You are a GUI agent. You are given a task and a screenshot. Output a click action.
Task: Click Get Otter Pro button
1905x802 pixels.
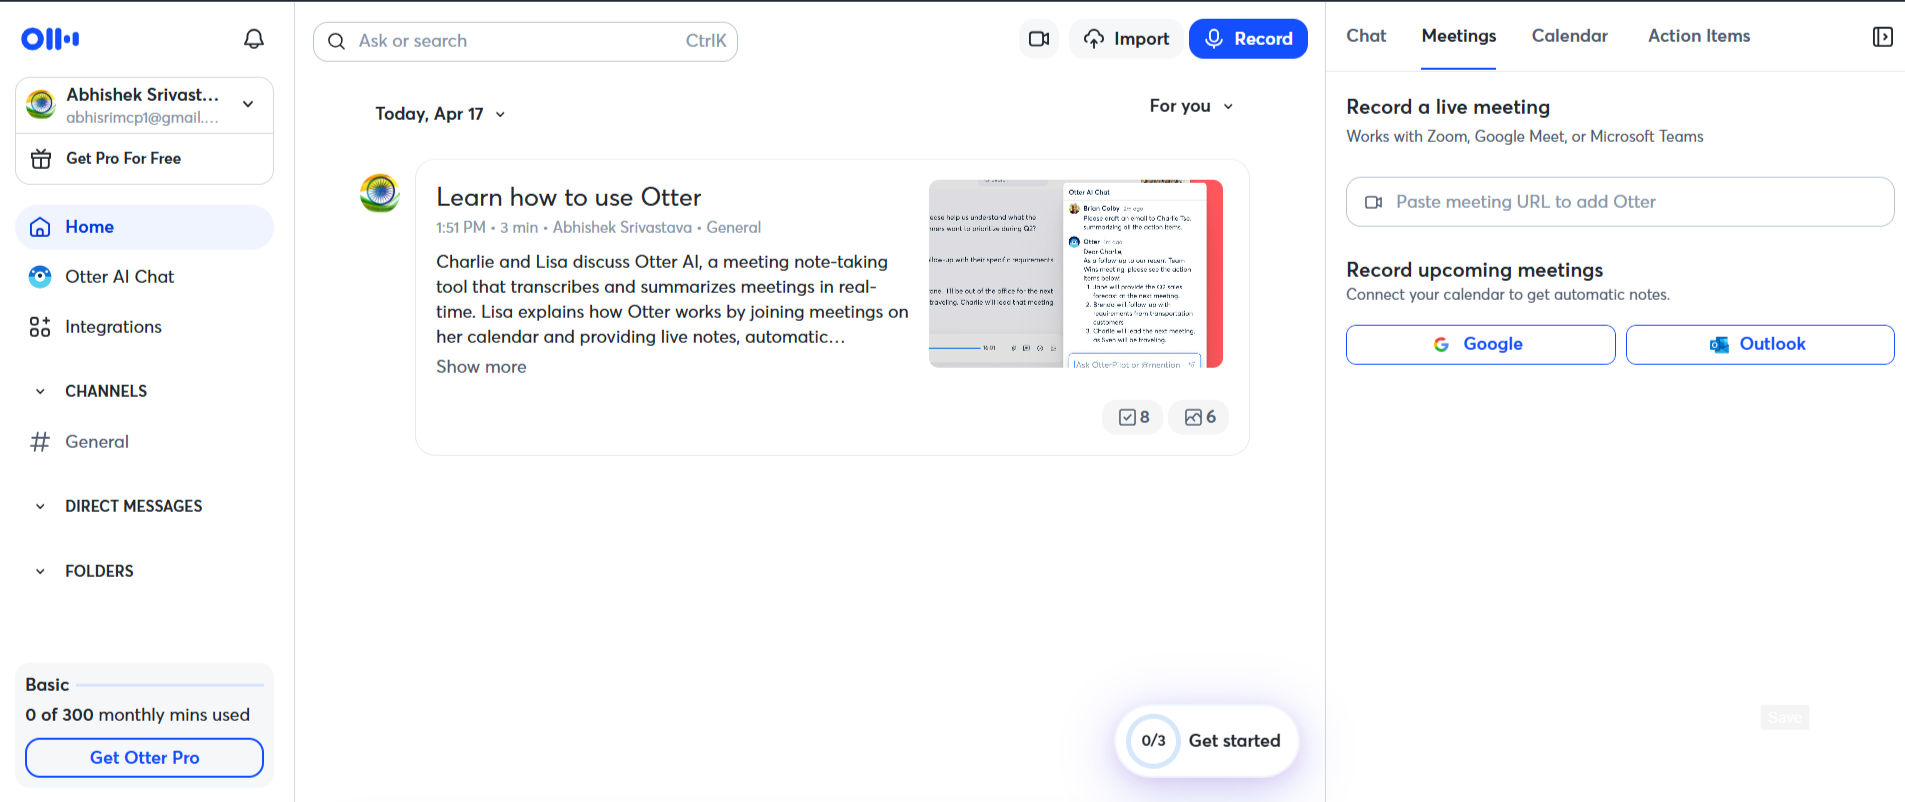click(144, 758)
